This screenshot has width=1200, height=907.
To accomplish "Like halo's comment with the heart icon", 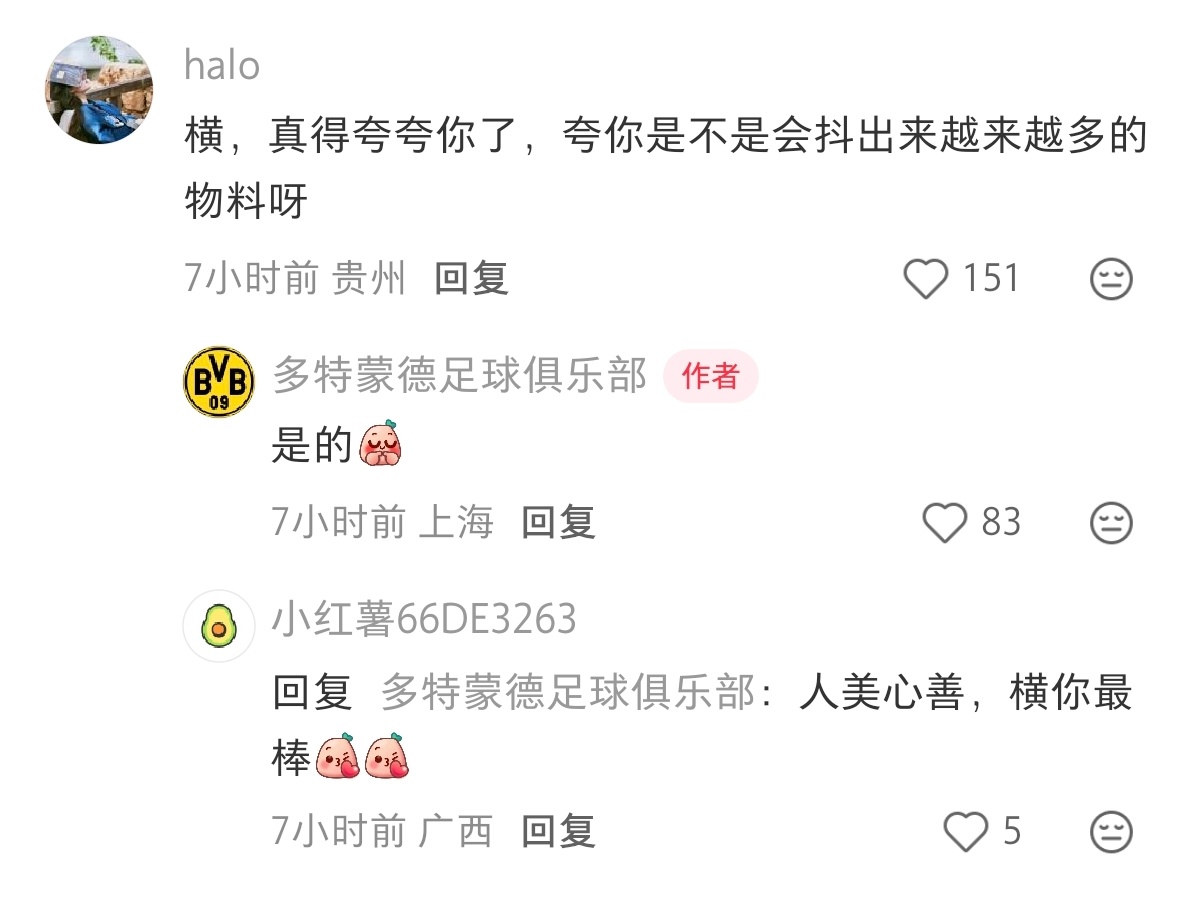I will click(925, 279).
